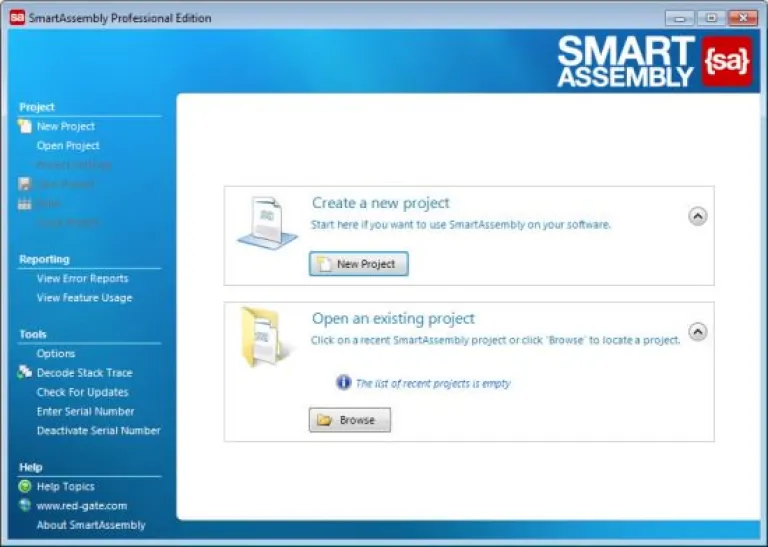Click the red {sa} logo

727,61
